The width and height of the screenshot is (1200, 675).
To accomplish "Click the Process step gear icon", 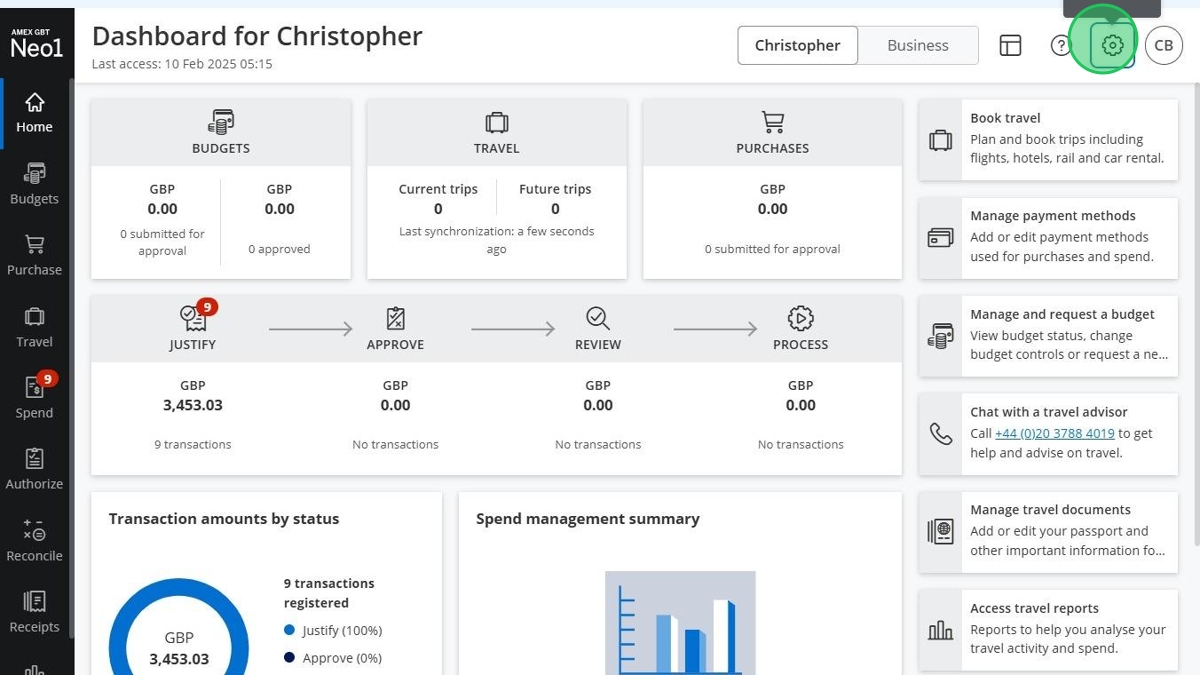I will [800, 318].
